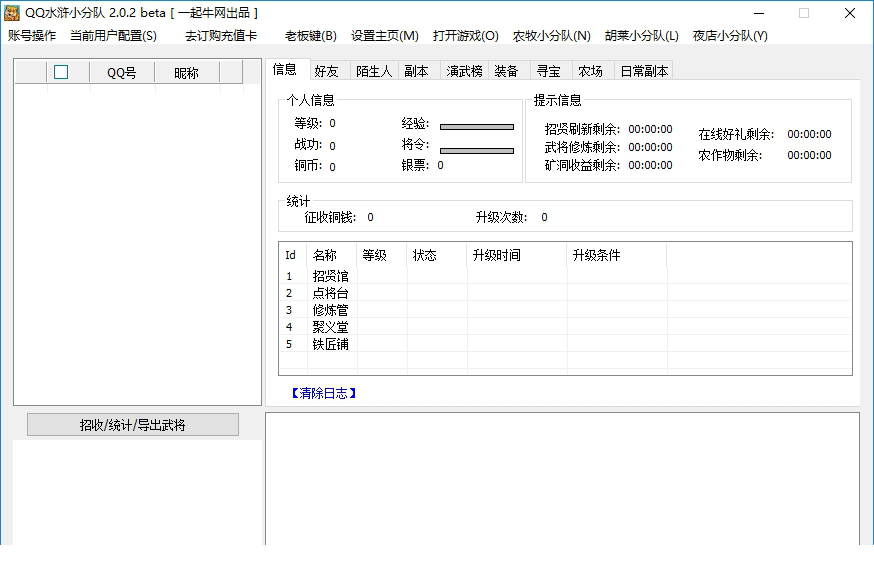This screenshot has width=874, height=566.
Task: Open the 账号操作 menu
Action: point(32,36)
